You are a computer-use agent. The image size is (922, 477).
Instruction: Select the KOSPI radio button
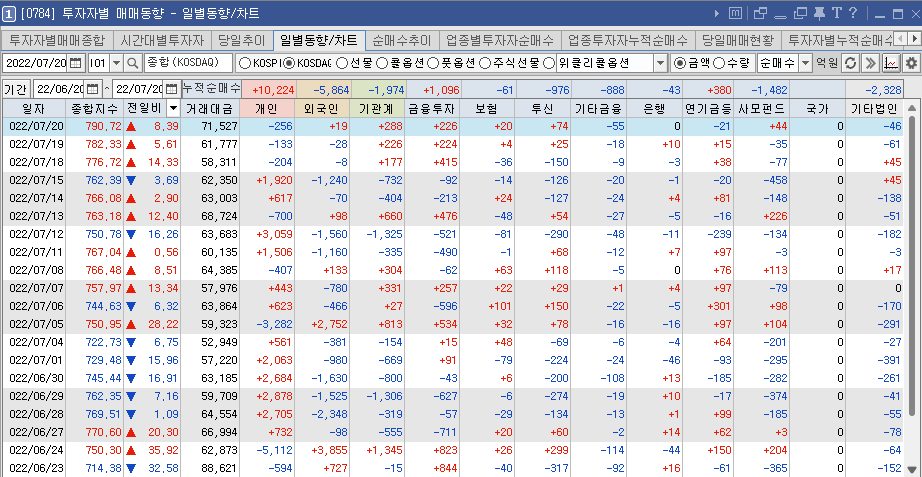click(x=244, y=63)
